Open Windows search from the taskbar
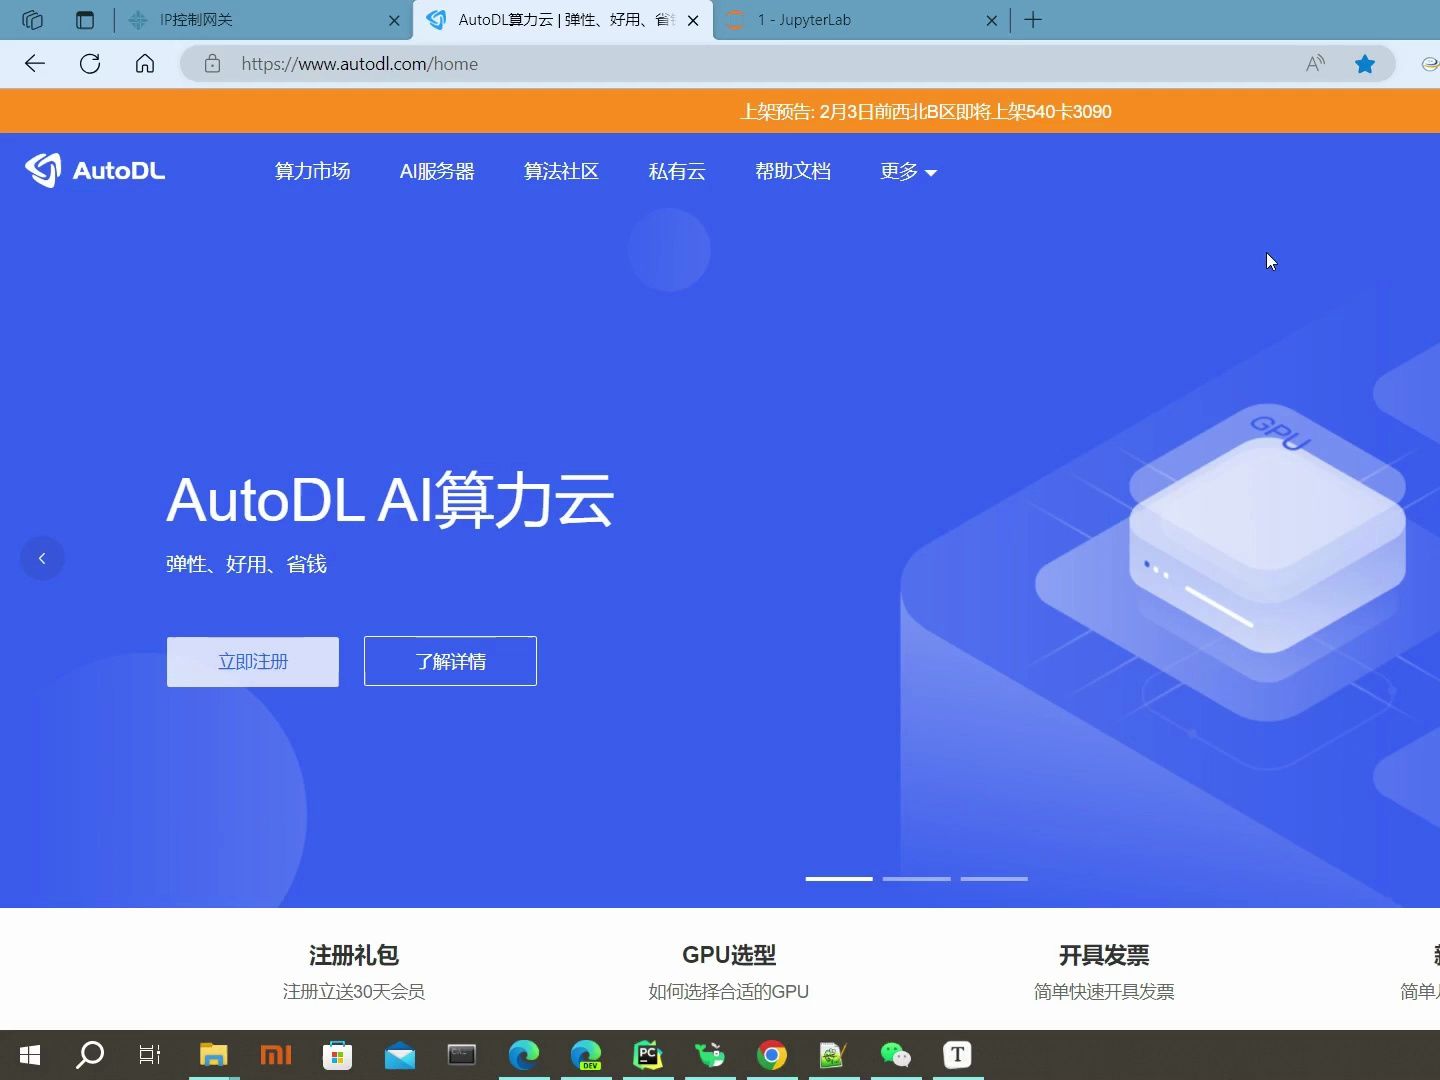The width and height of the screenshot is (1440, 1080). coord(90,1054)
